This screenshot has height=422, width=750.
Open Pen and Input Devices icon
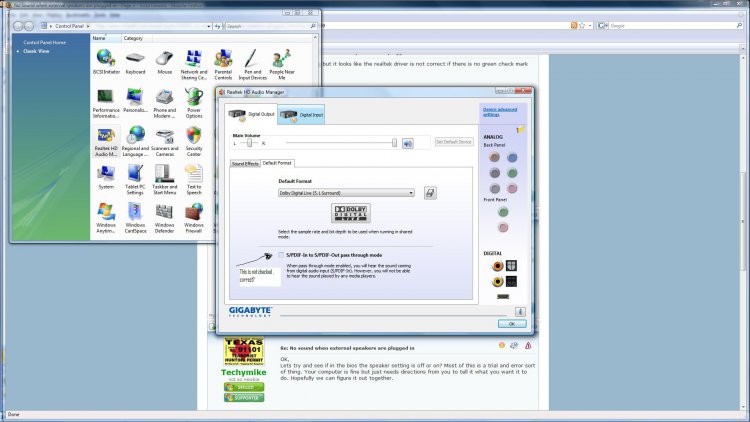point(252,64)
